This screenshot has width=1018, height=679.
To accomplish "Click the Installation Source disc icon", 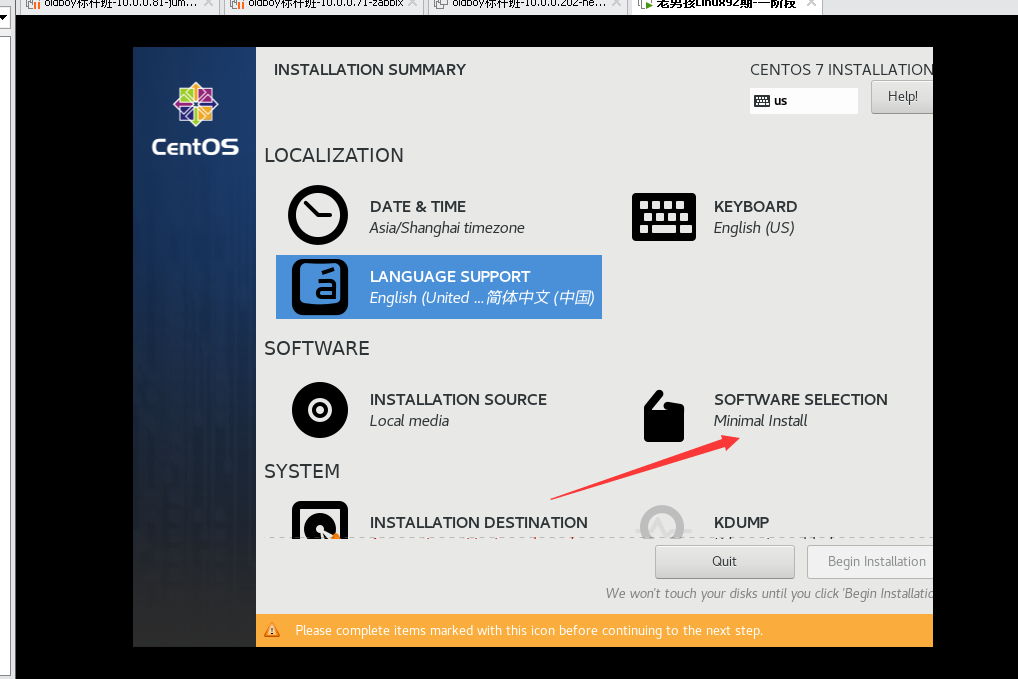I will click(x=320, y=410).
